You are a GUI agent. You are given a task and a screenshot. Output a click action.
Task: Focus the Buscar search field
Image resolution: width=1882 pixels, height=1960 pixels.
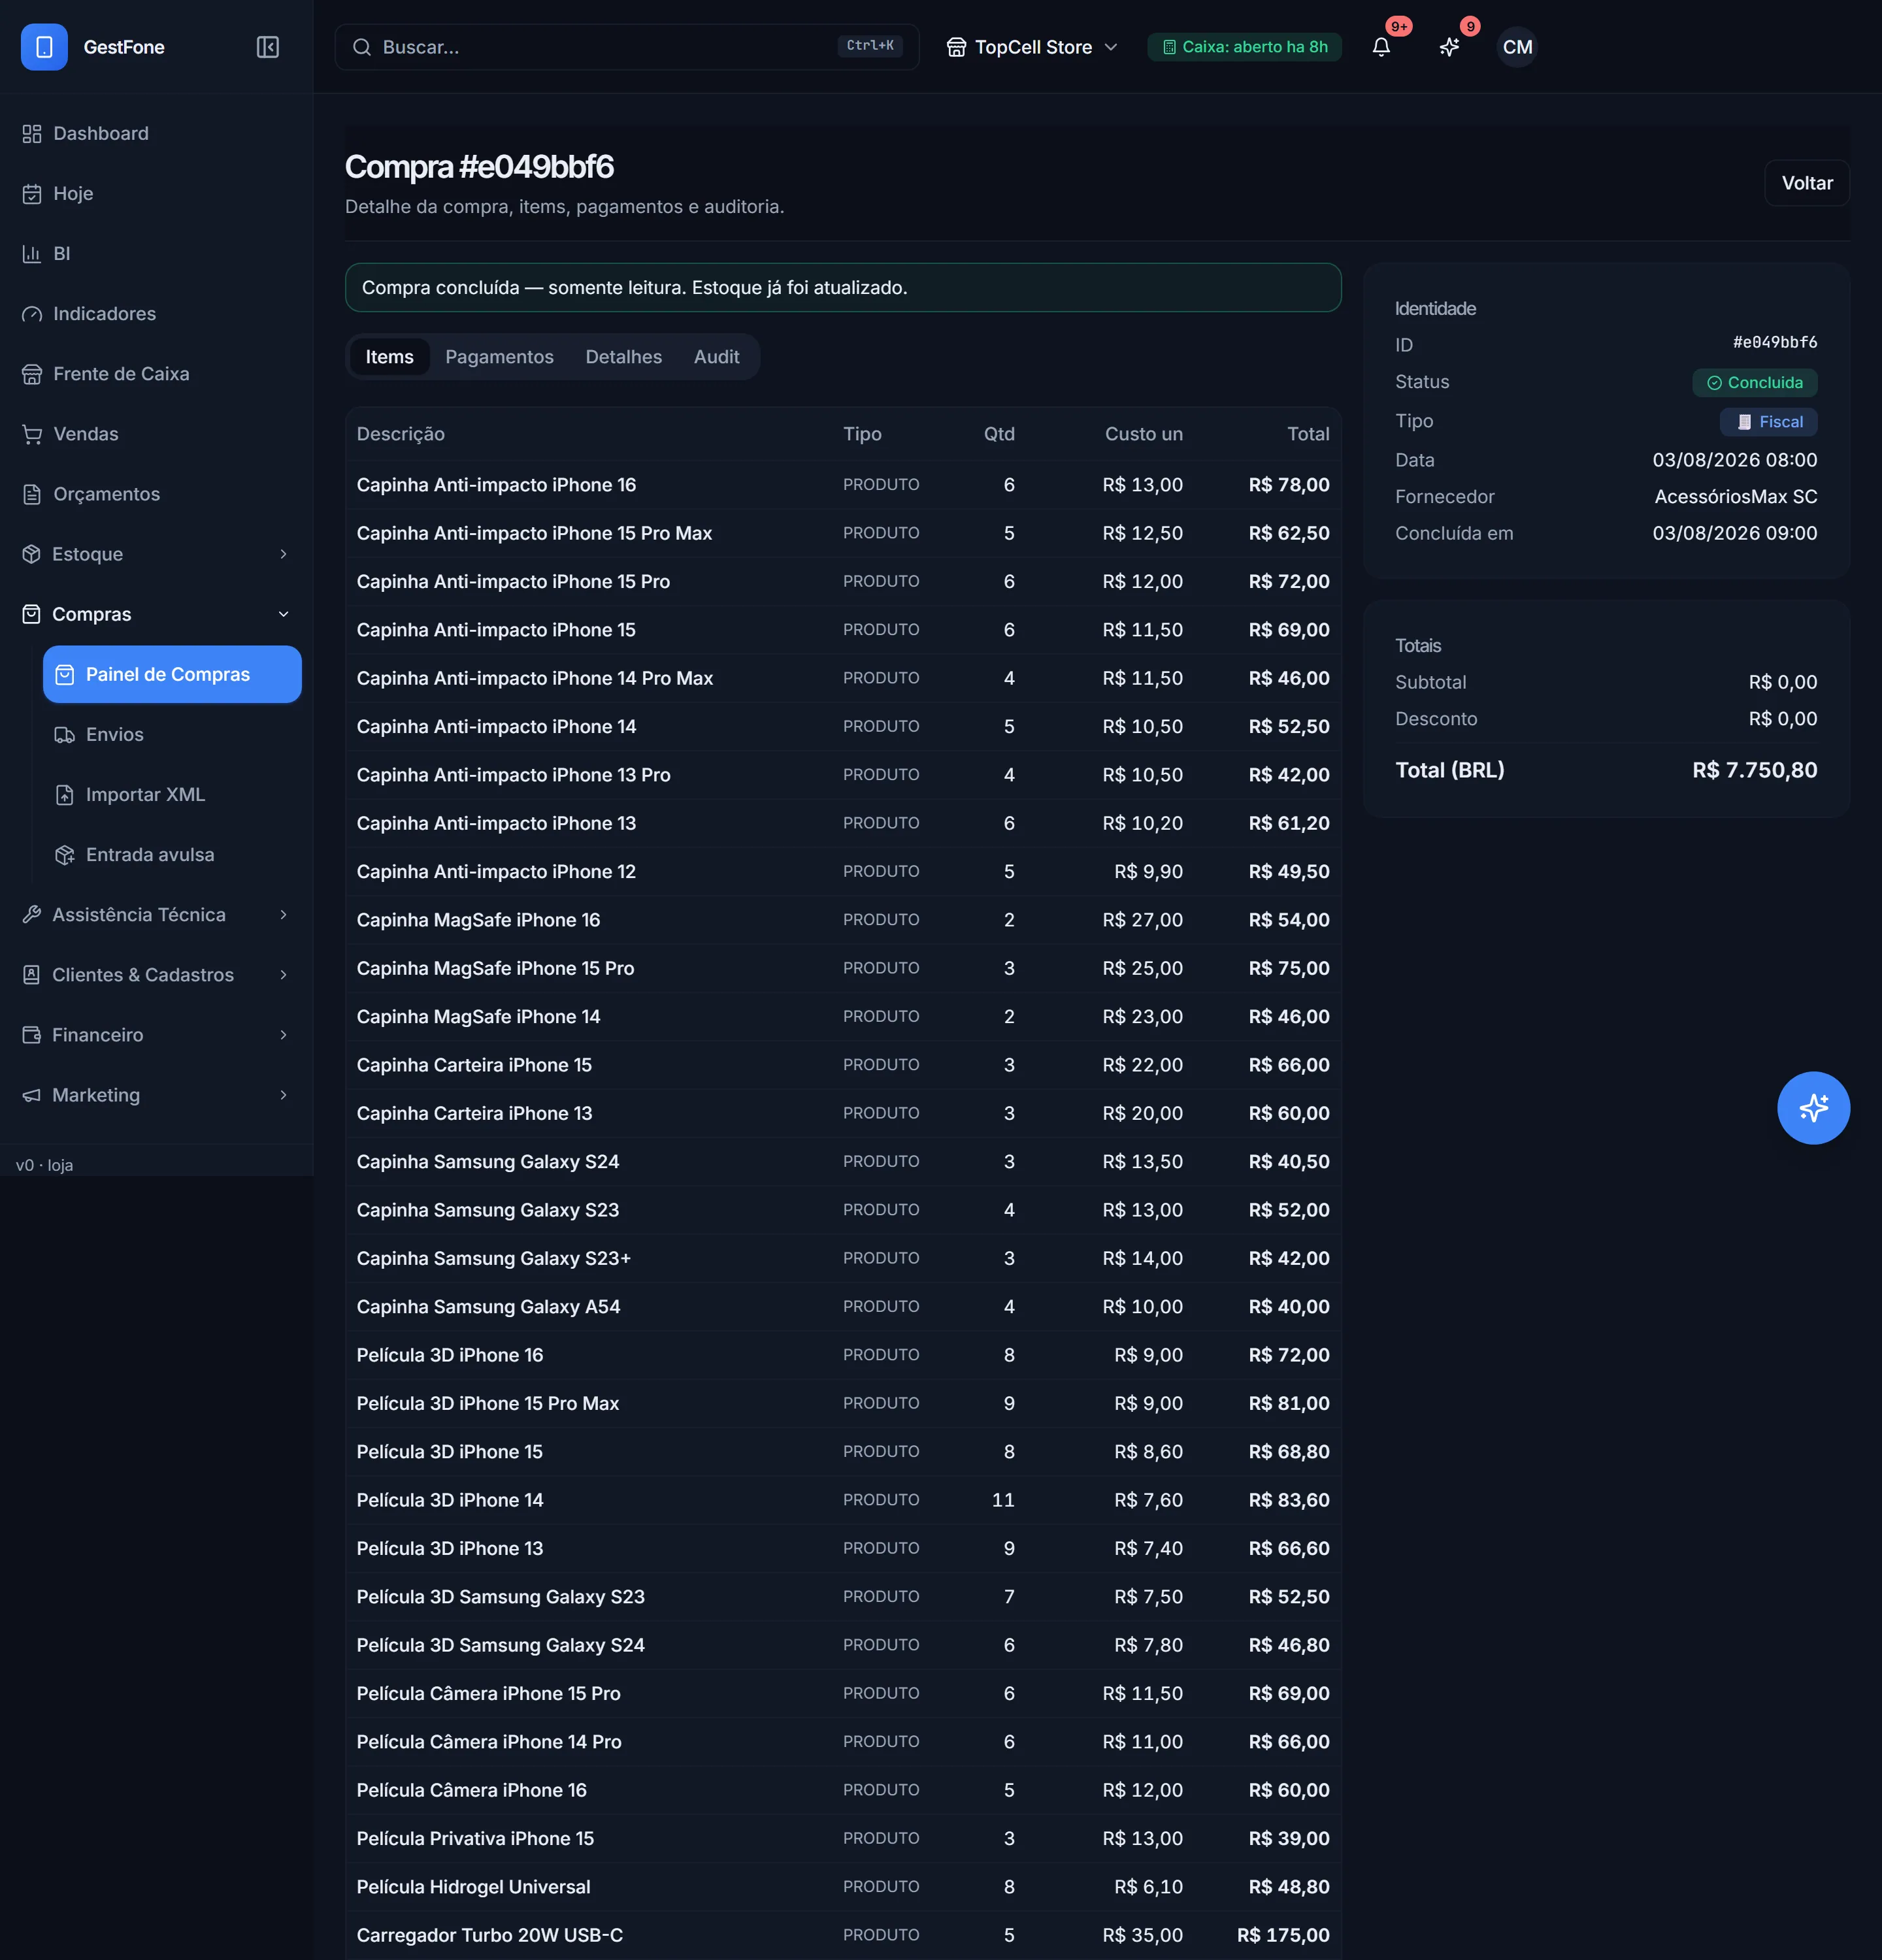626,47
